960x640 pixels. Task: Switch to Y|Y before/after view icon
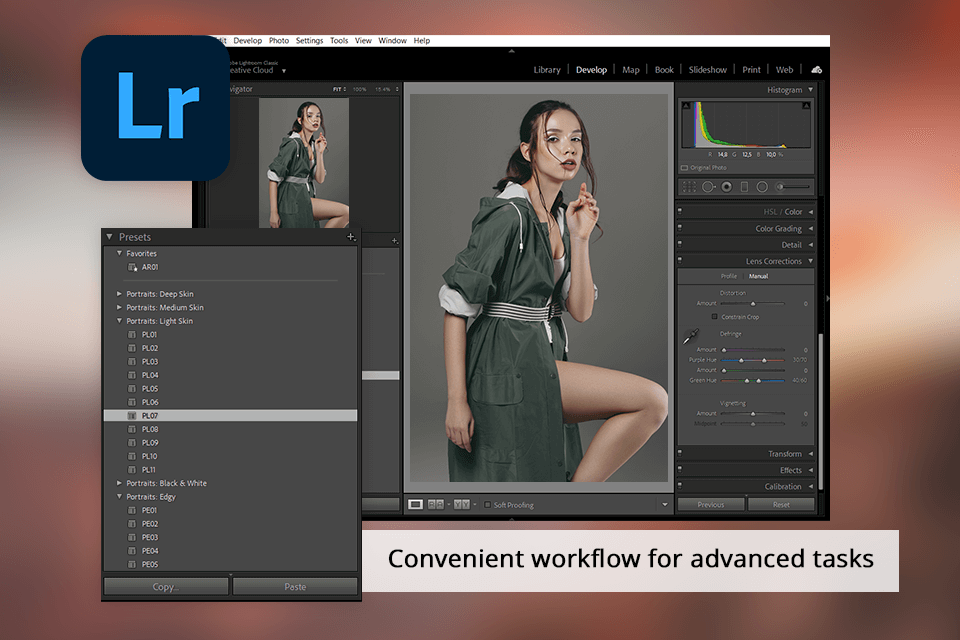click(x=462, y=505)
